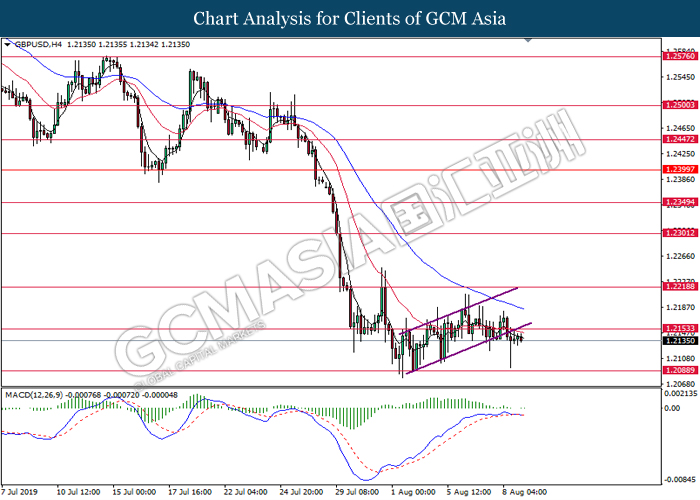The width and height of the screenshot is (700, 500).
Task: Click the GBPUSD,H4 symbol label
Action: coord(37,45)
